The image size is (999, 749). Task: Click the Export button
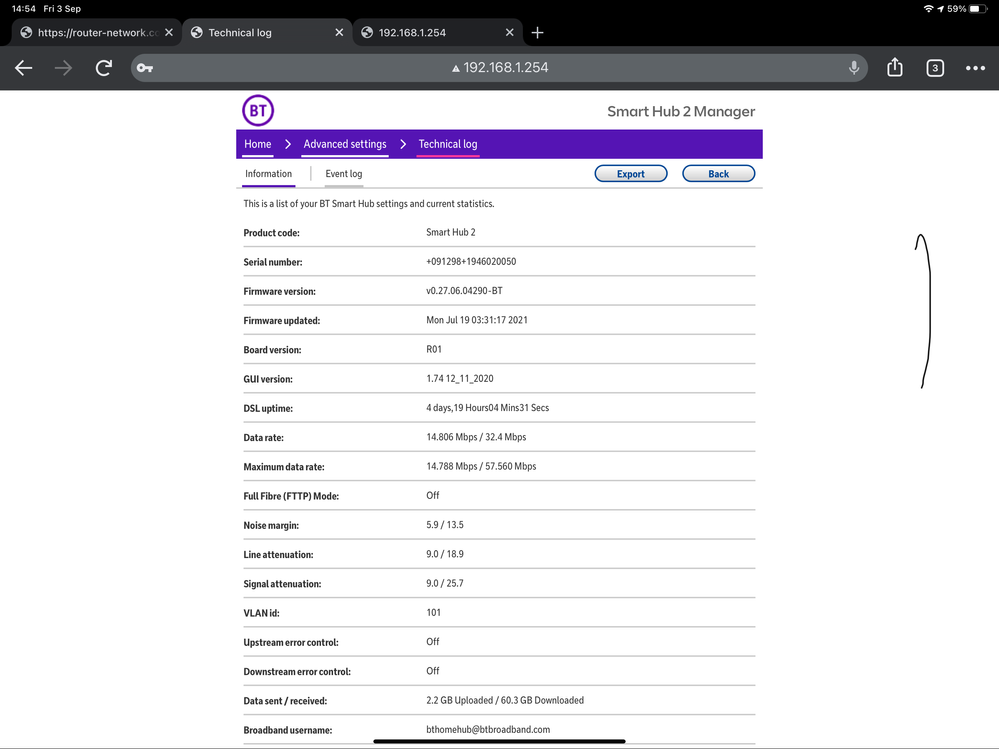click(x=631, y=173)
